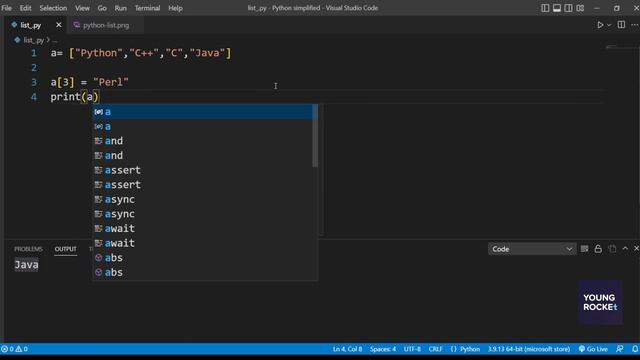Image resolution: width=640 pixels, height=360 pixels.
Task: Open the File menu
Action: 7,8
